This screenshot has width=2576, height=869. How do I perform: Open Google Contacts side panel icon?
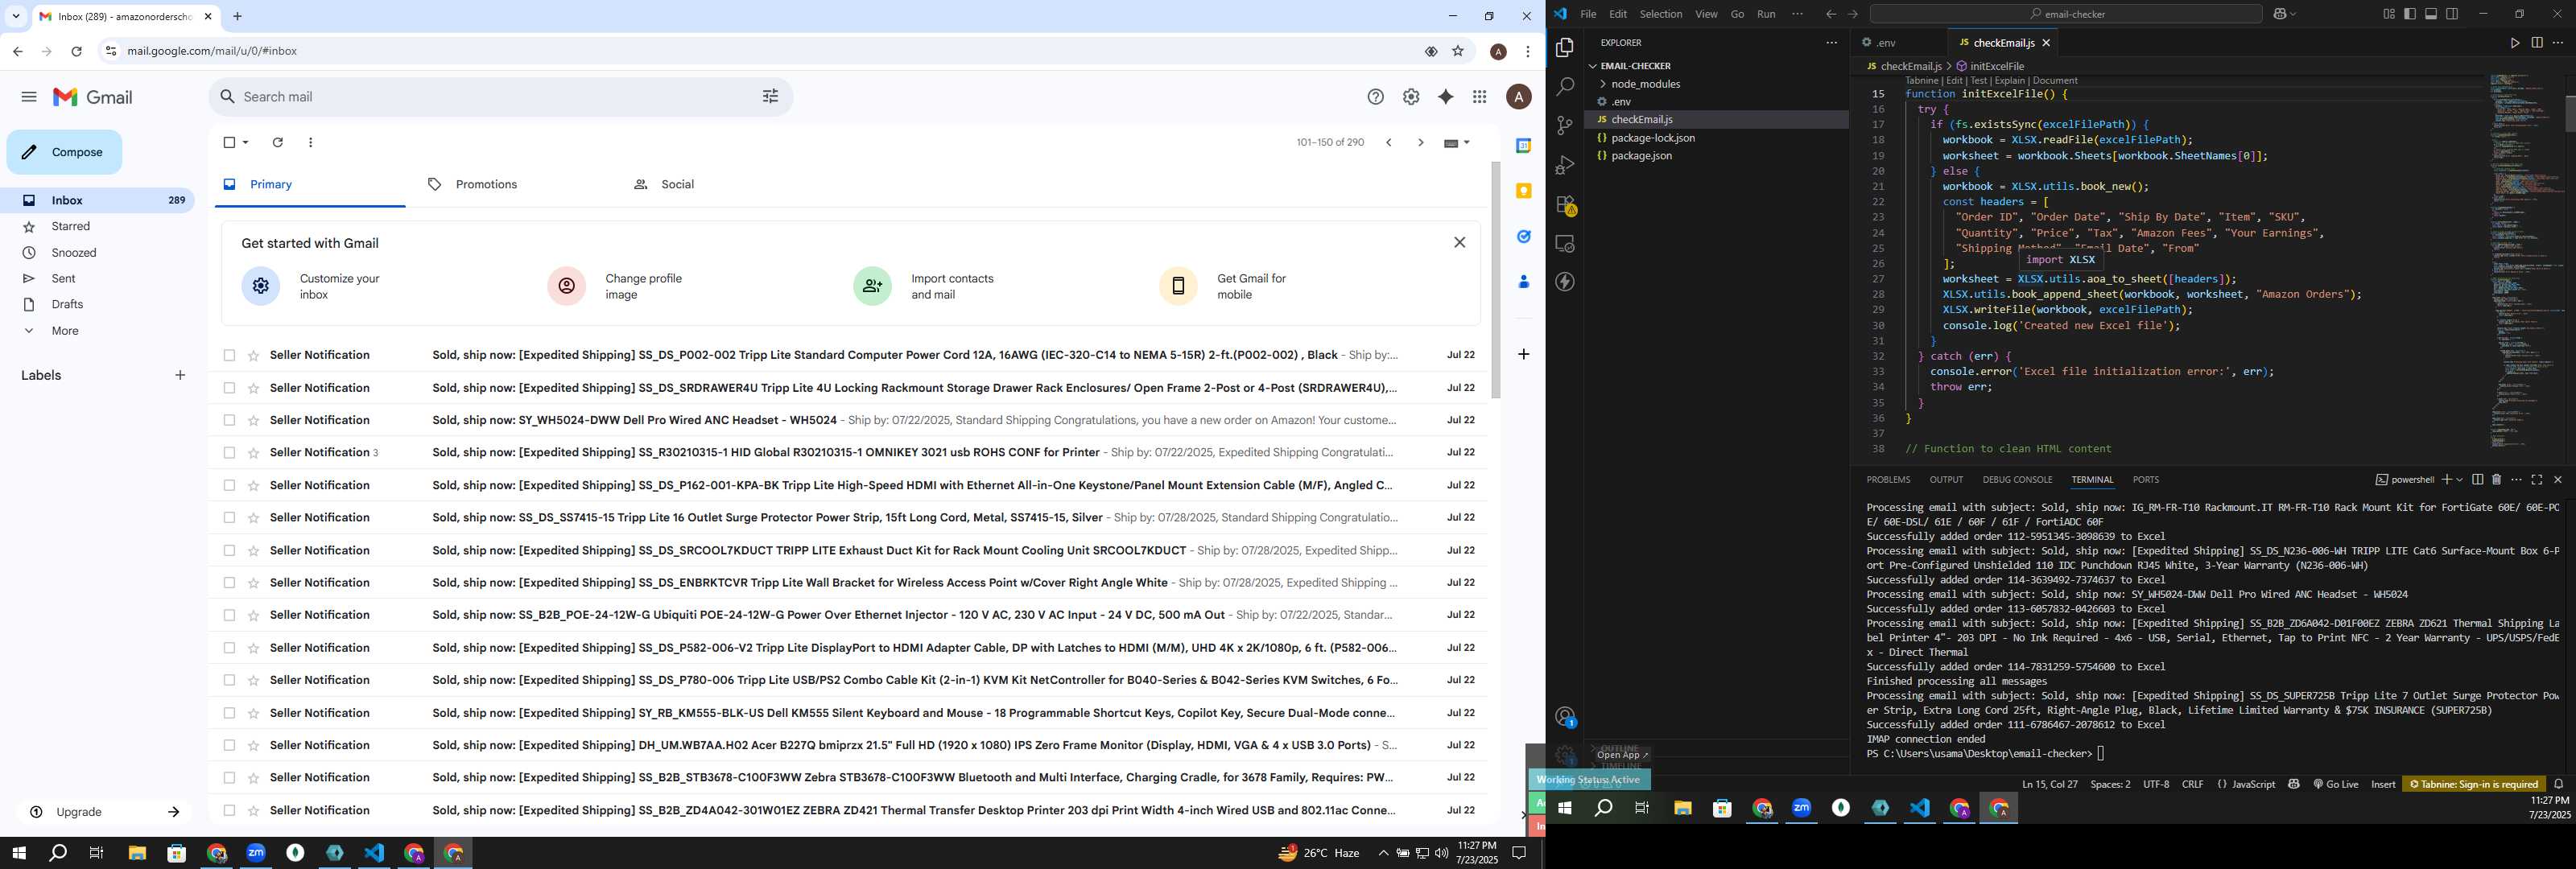[1523, 282]
